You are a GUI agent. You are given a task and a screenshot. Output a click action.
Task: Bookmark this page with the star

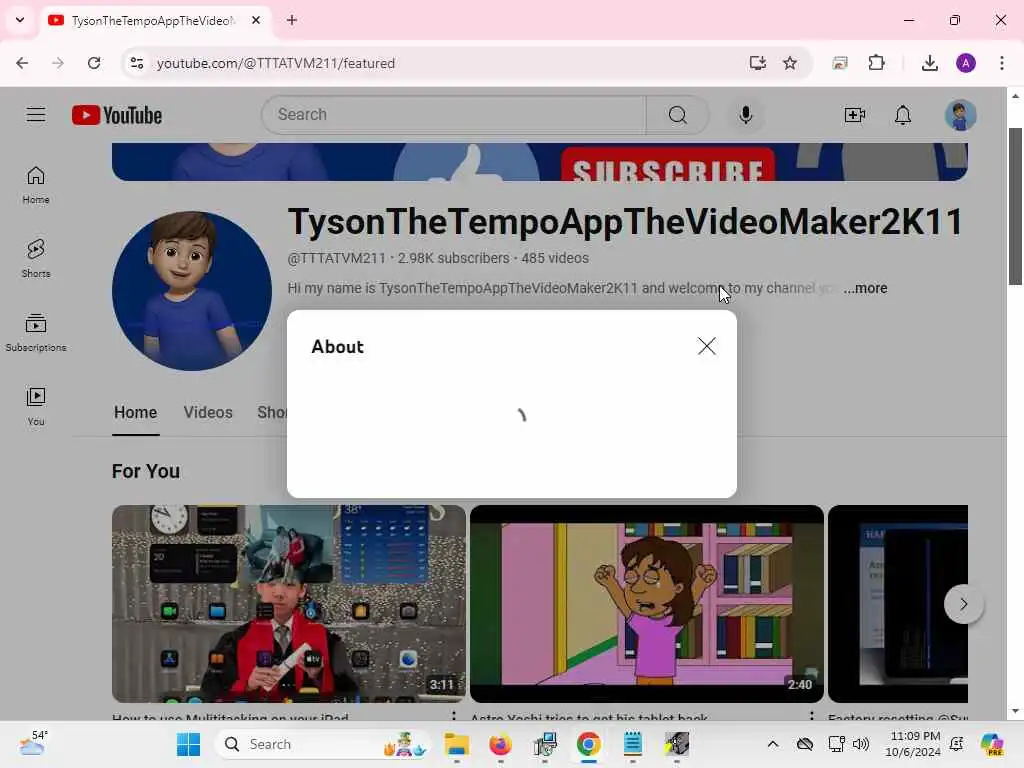pyautogui.click(x=790, y=63)
